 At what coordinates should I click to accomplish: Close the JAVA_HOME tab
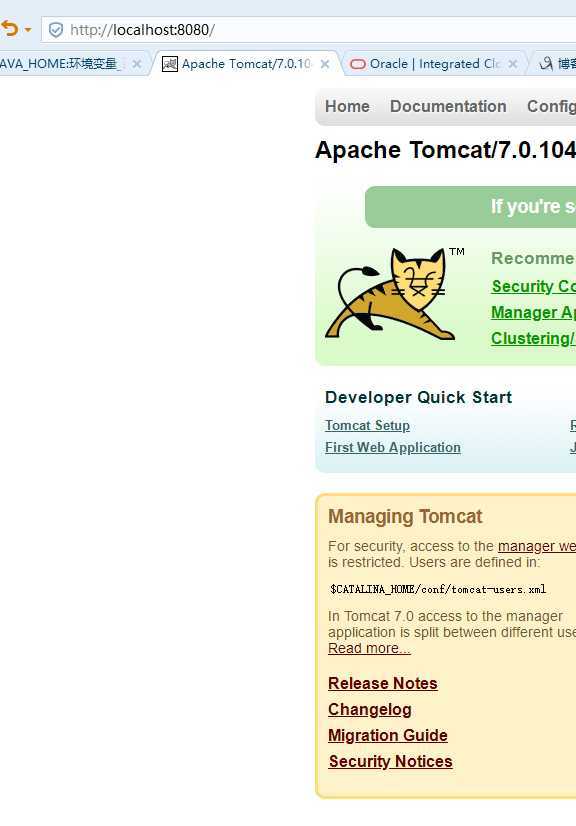137,64
